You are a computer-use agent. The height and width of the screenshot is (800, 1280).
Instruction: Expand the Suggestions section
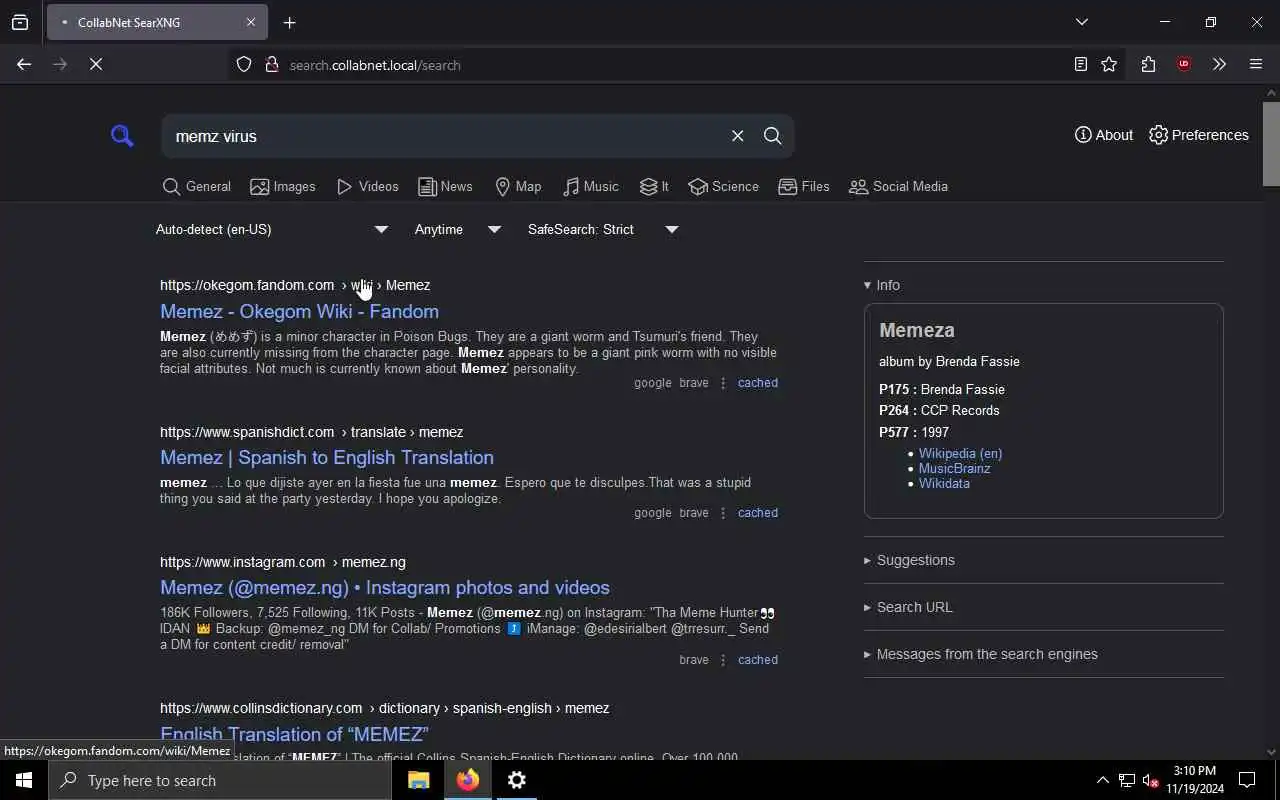pos(909,560)
